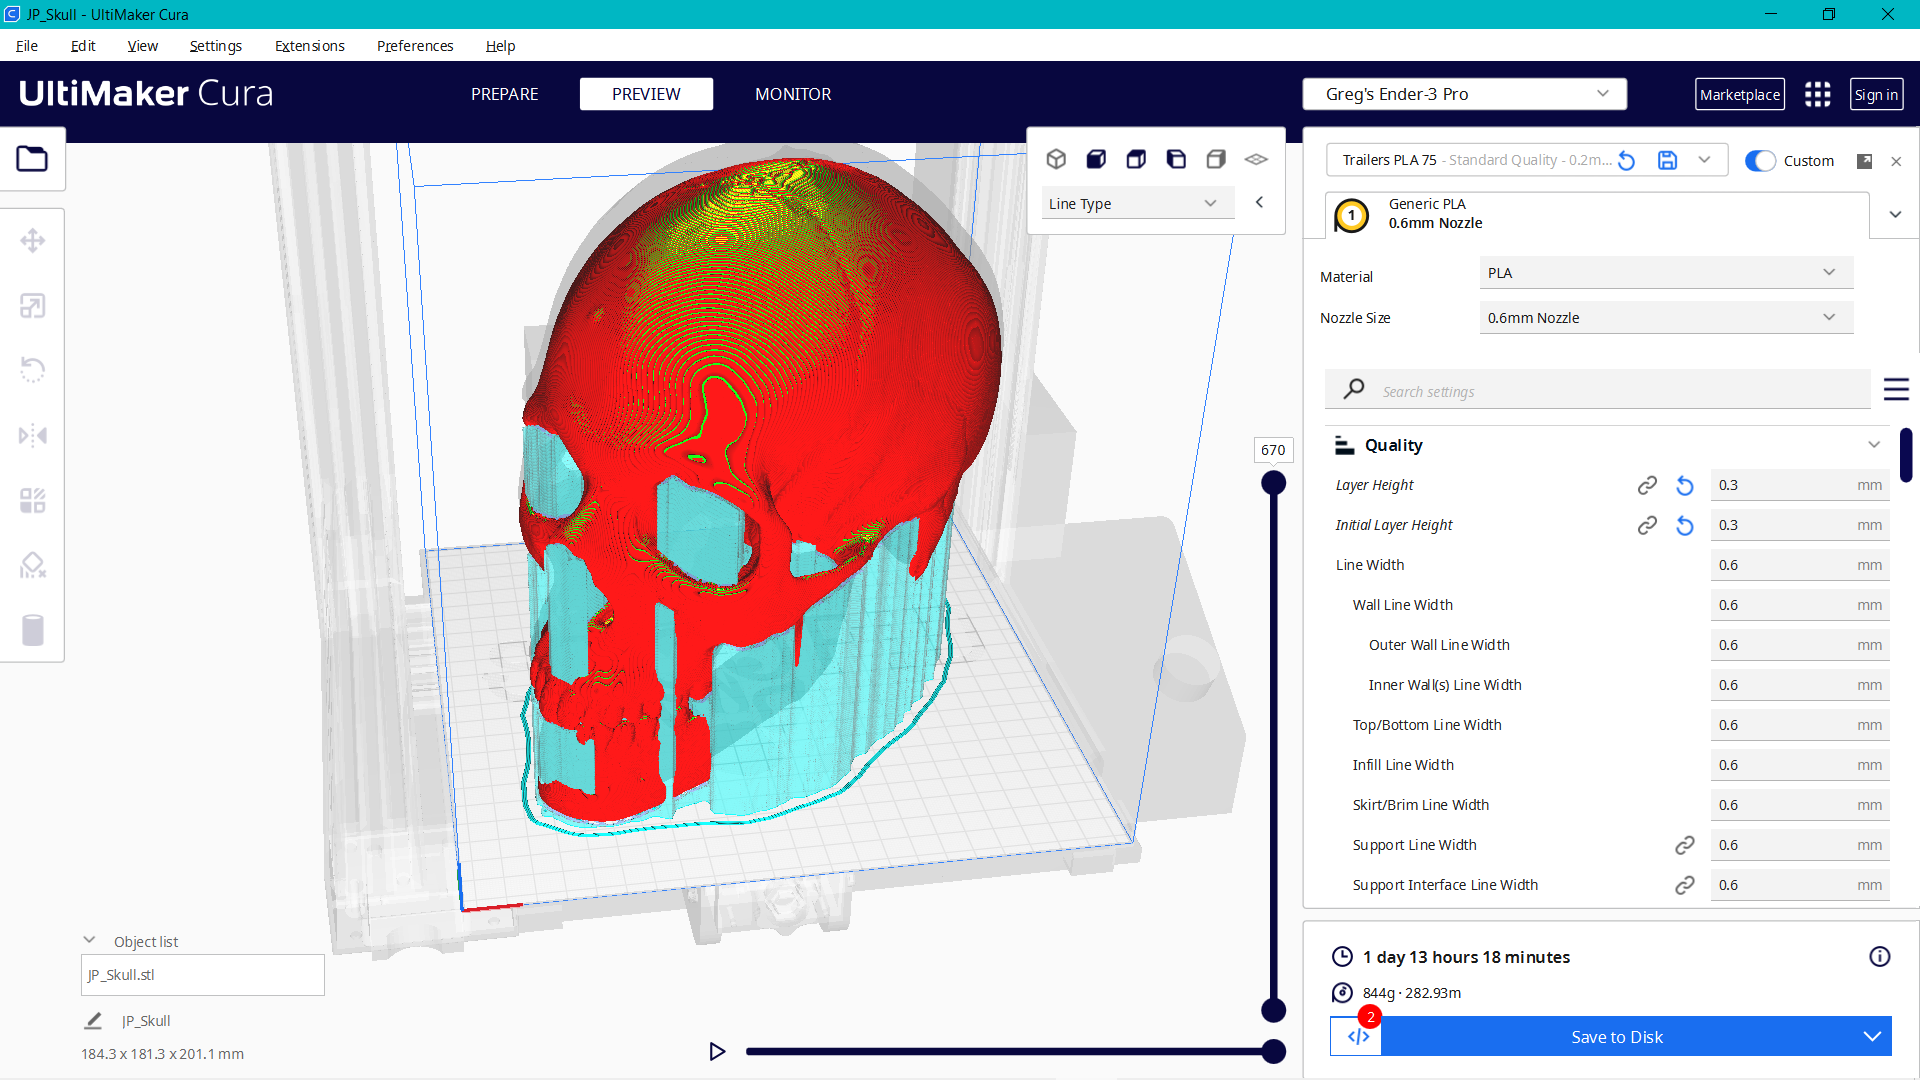Switch to top view orientation icon
The width and height of the screenshot is (1920, 1080).
tap(1136, 159)
